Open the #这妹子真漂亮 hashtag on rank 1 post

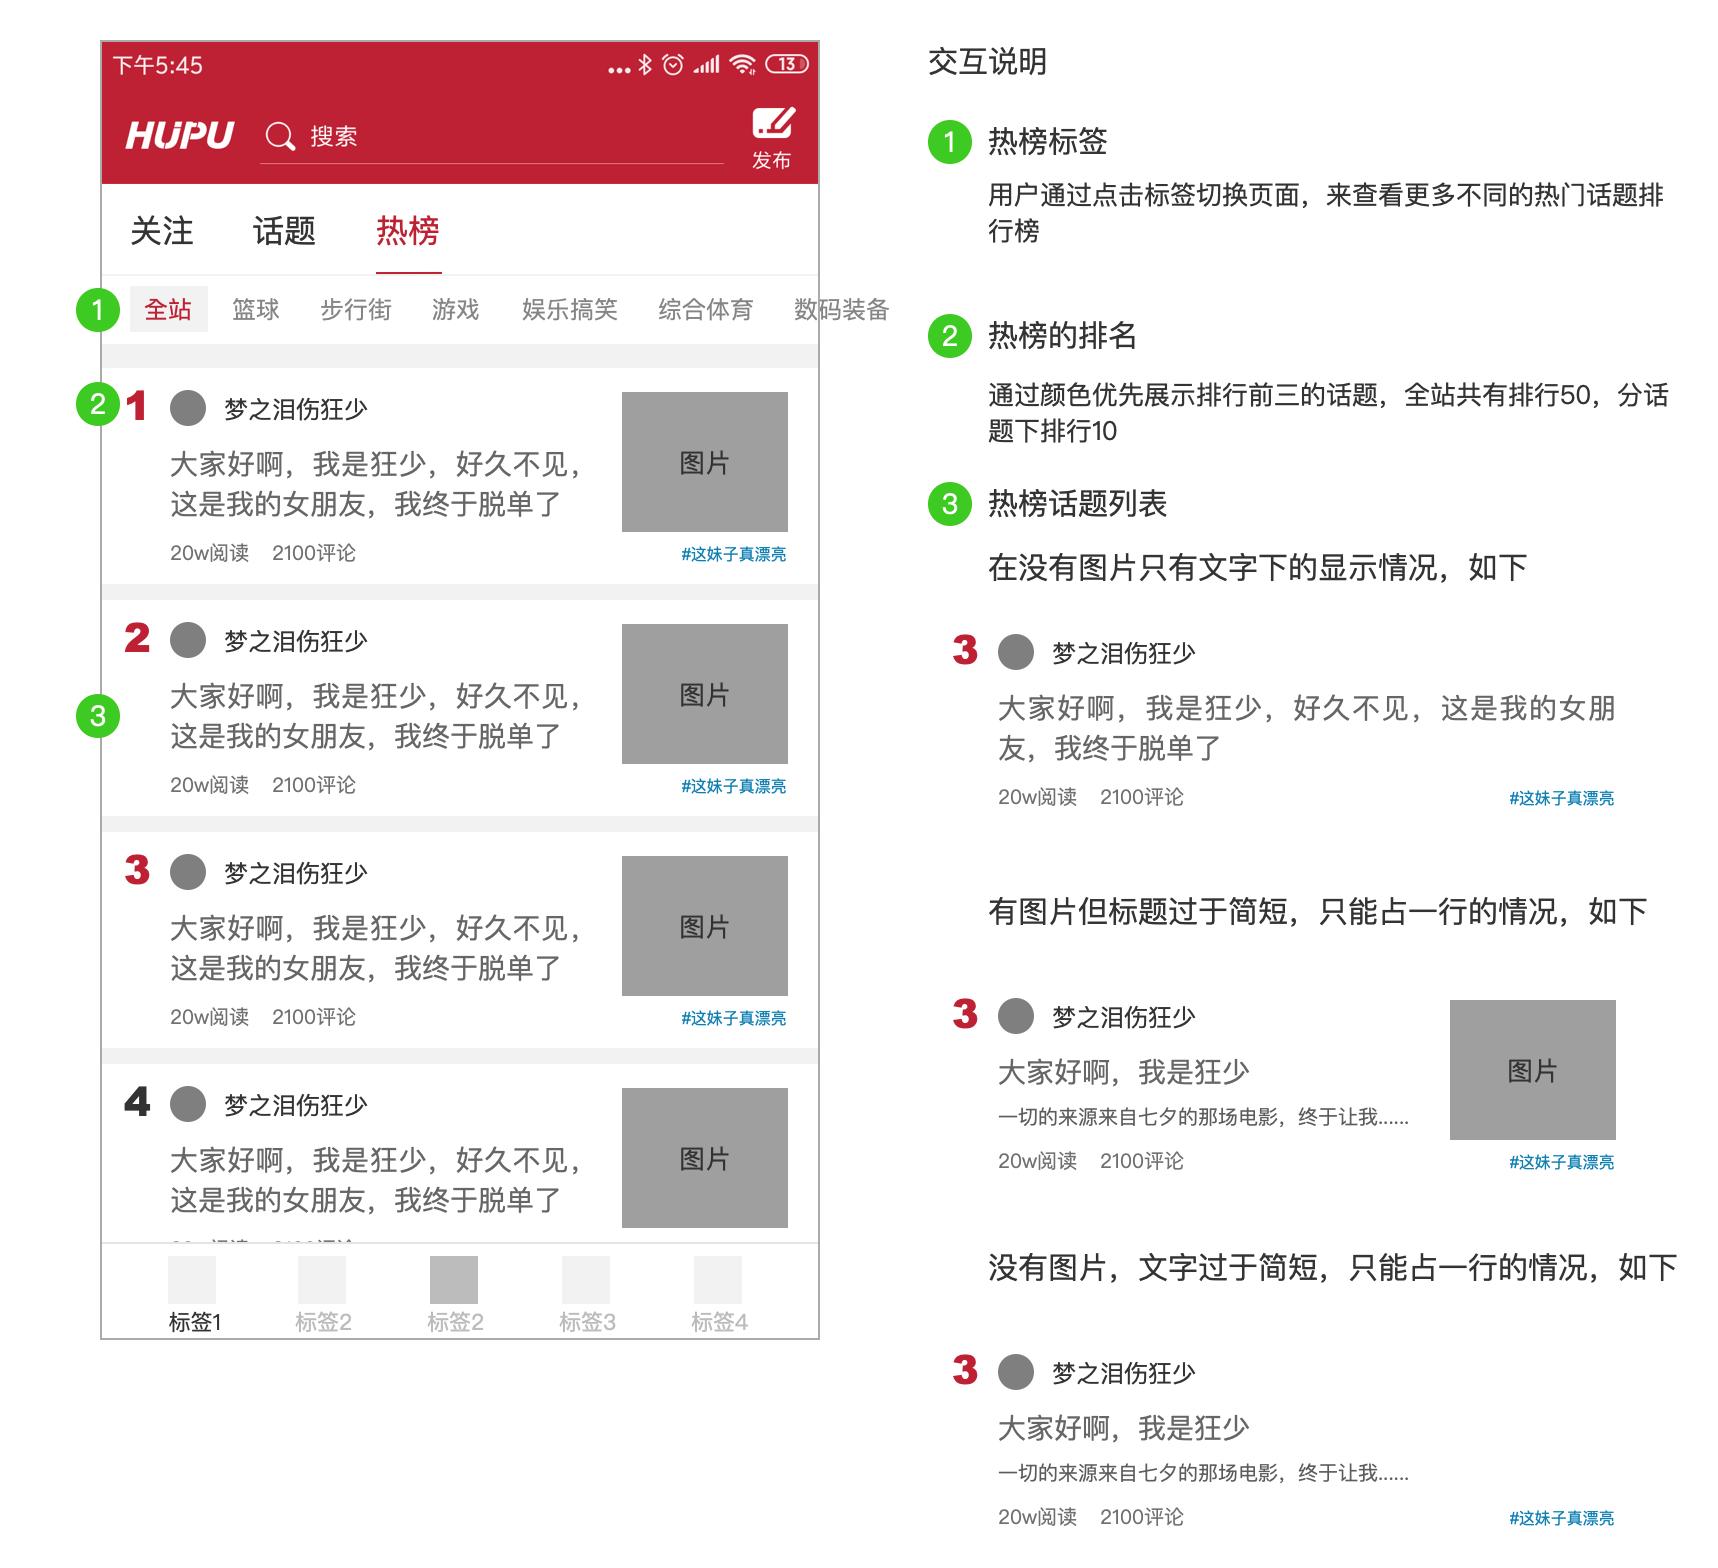[735, 553]
